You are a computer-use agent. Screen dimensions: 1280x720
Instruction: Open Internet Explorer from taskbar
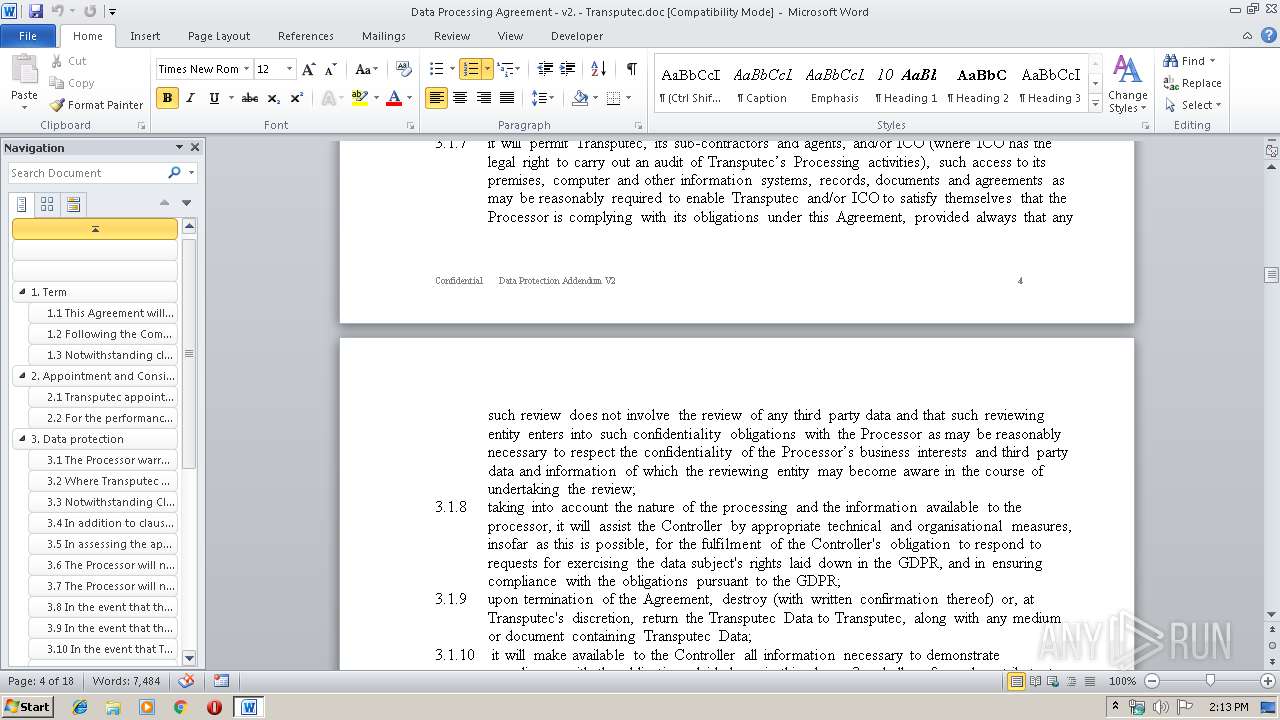(x=80, y=707)
